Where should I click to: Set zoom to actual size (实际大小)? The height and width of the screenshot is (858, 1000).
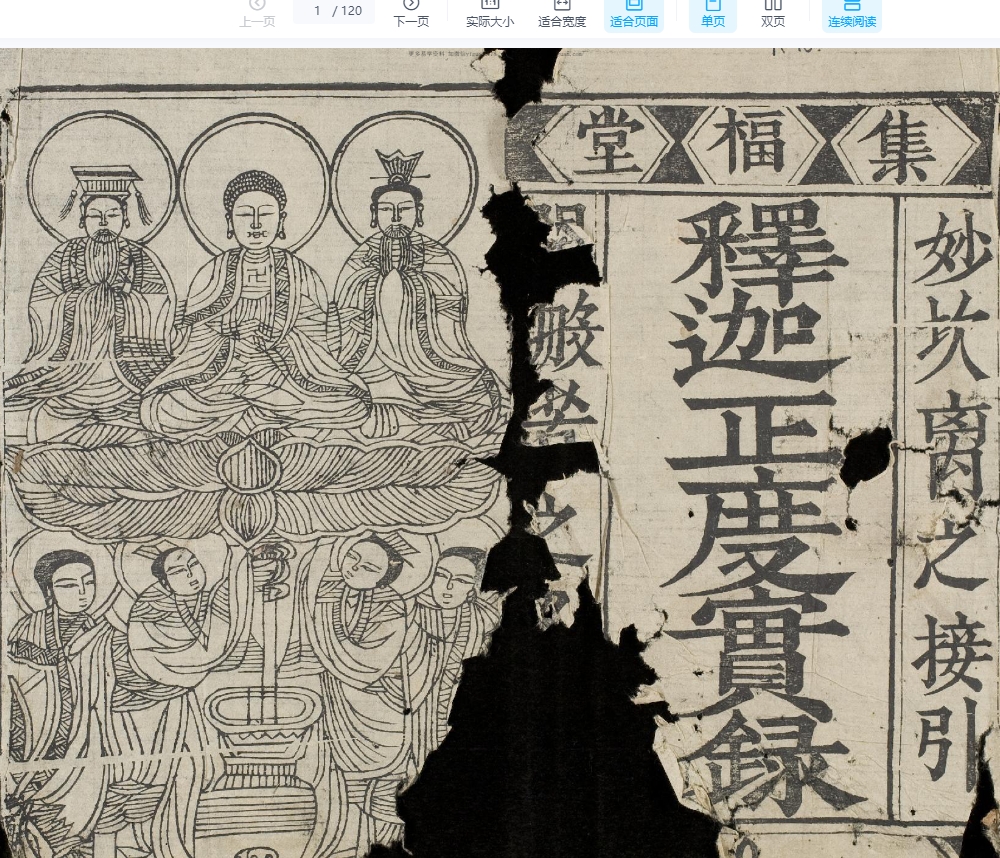pyautogui.click(x=490, y=13)
